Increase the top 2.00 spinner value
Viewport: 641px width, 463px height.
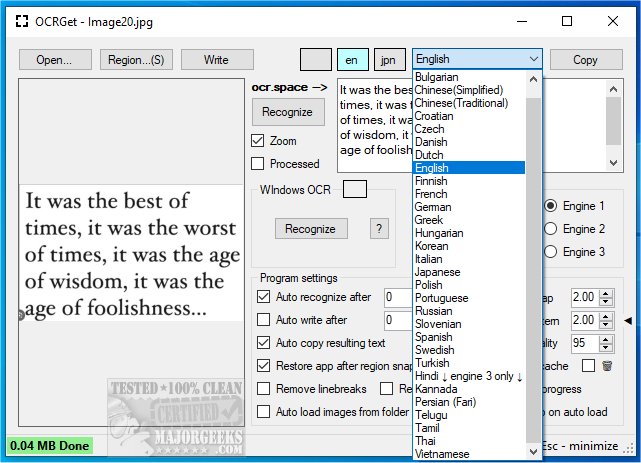pyautogui.click(x=606, y=293)
